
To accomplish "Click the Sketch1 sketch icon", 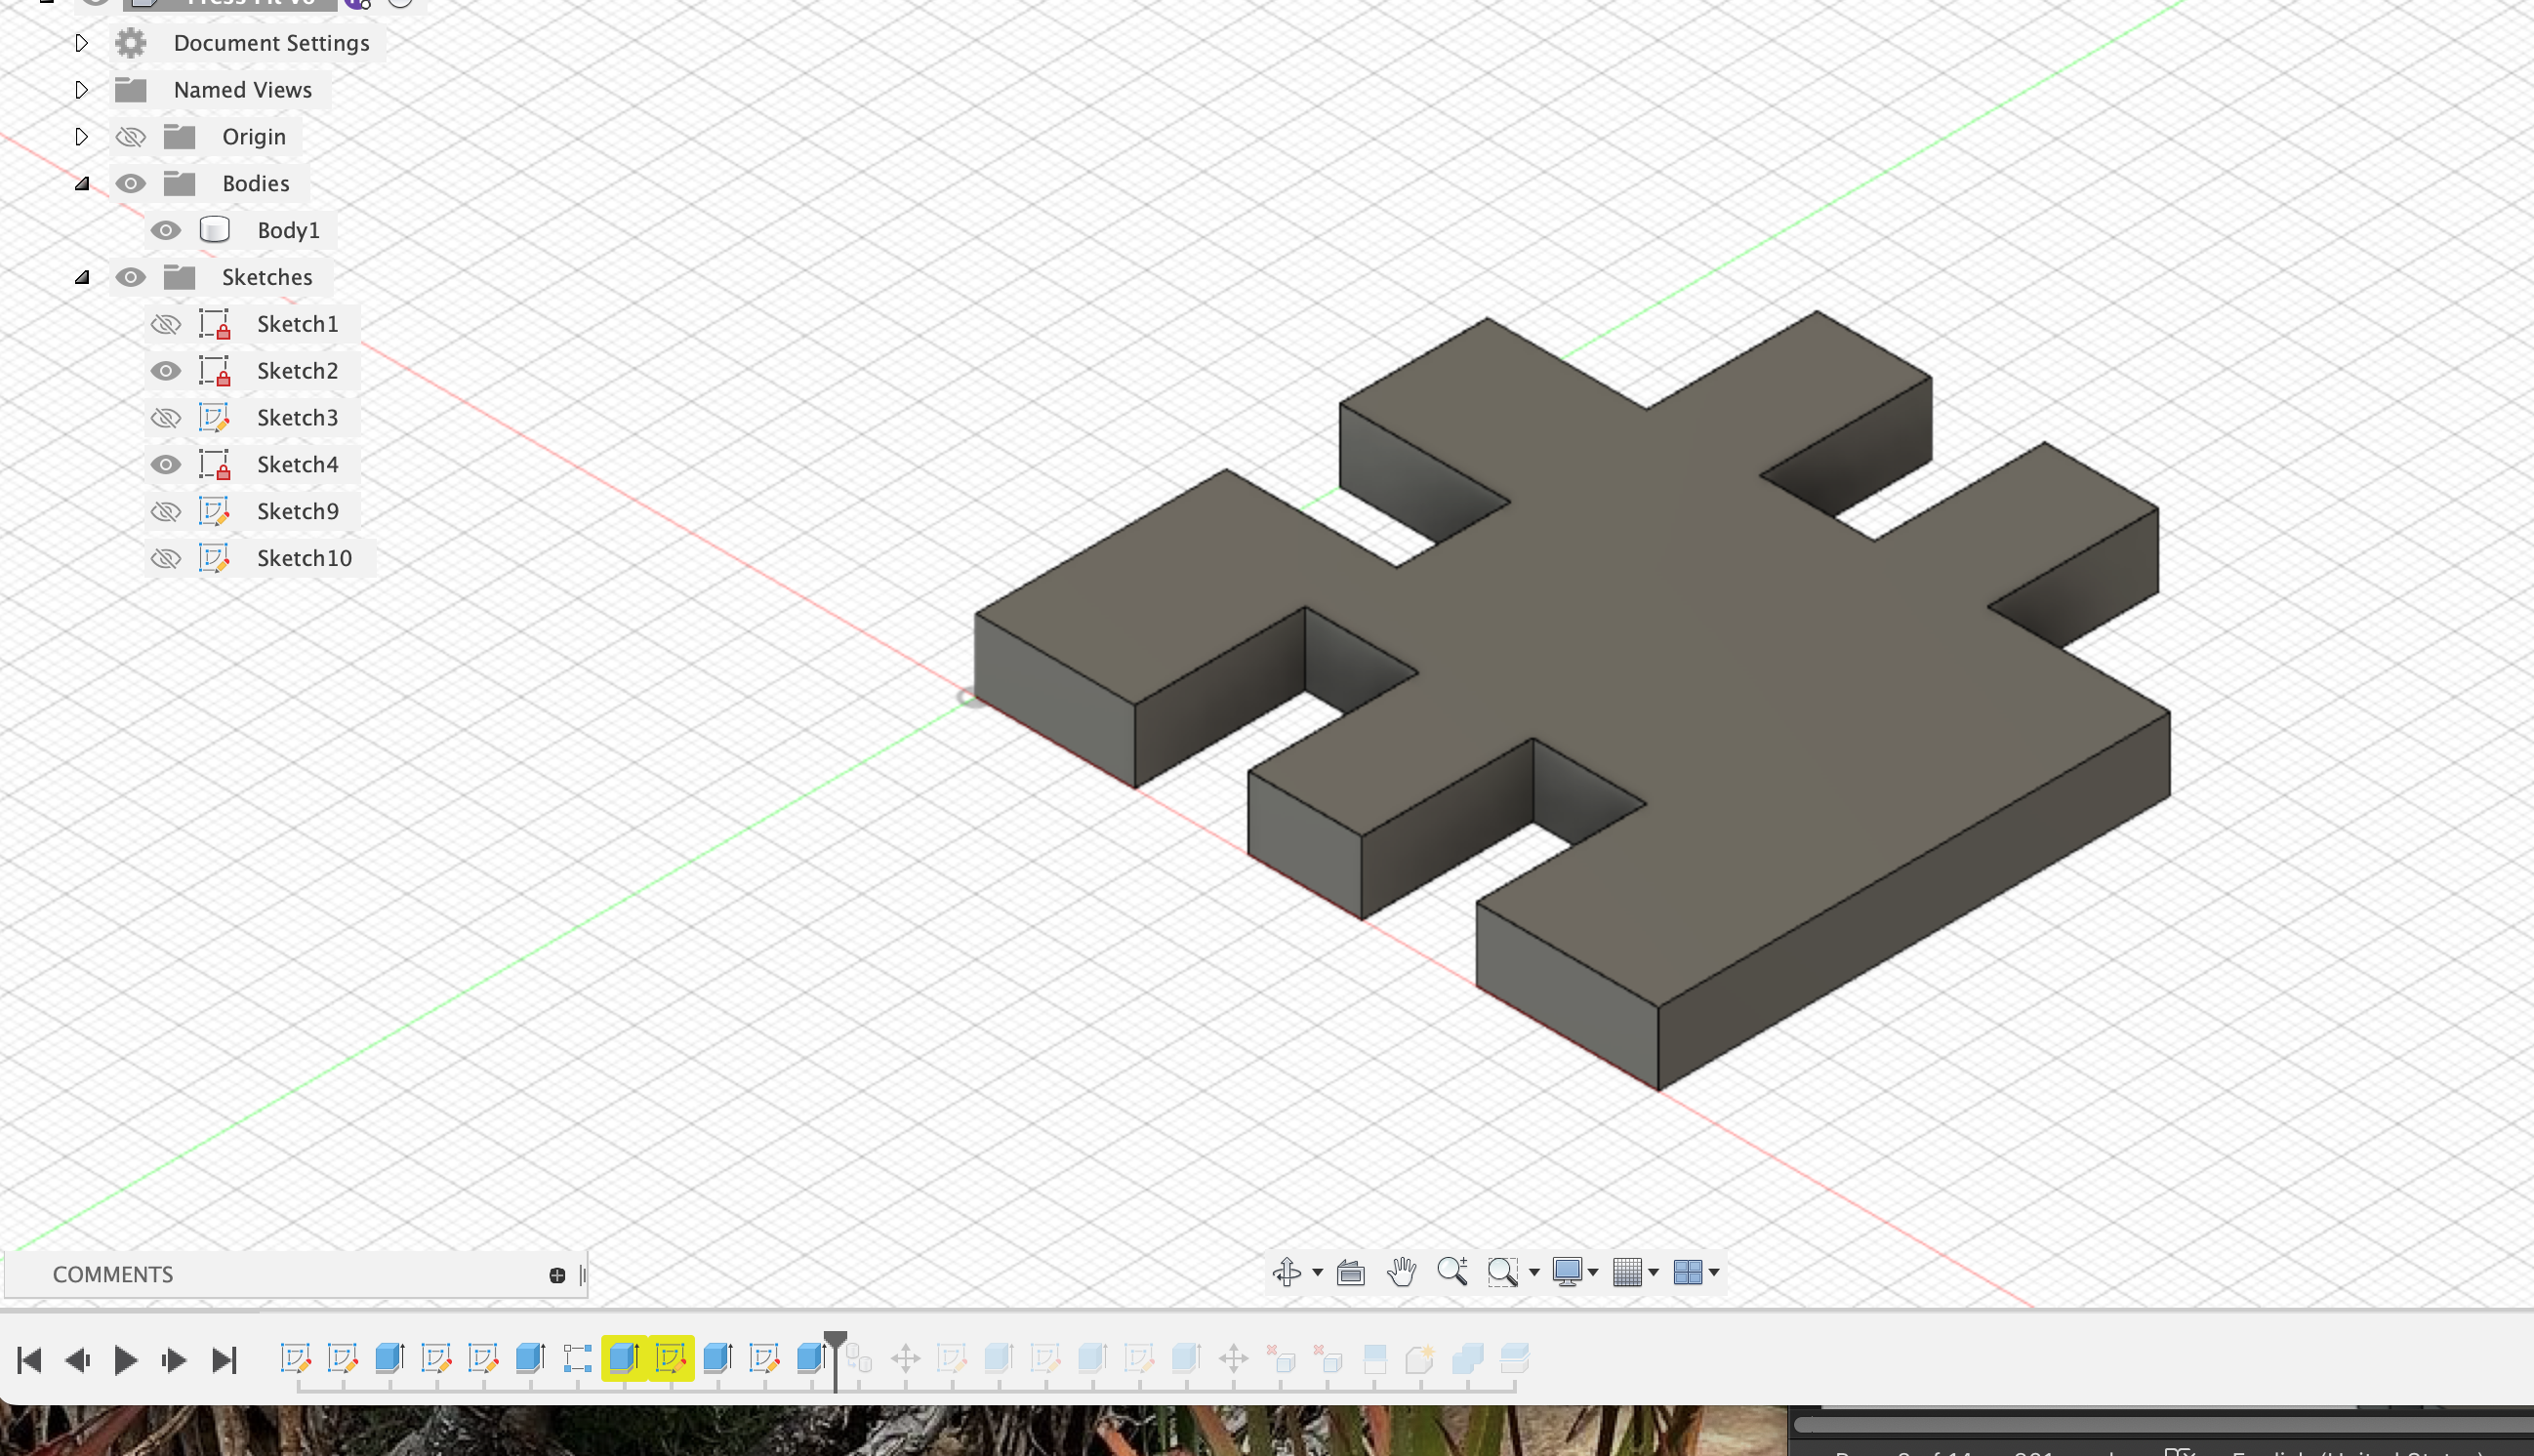I will click(x=215, y=324).
